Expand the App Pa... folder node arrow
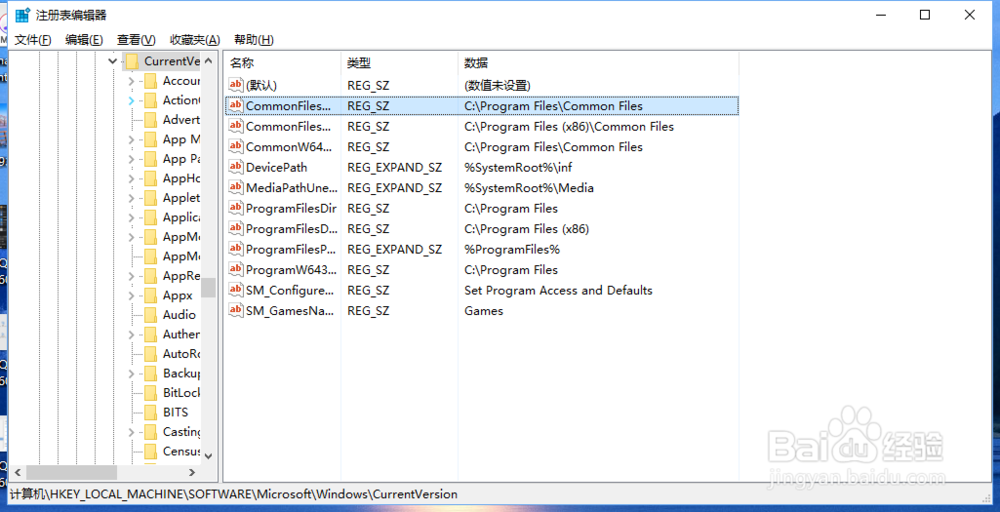1000x512 pixels. [x=131, y=159]
